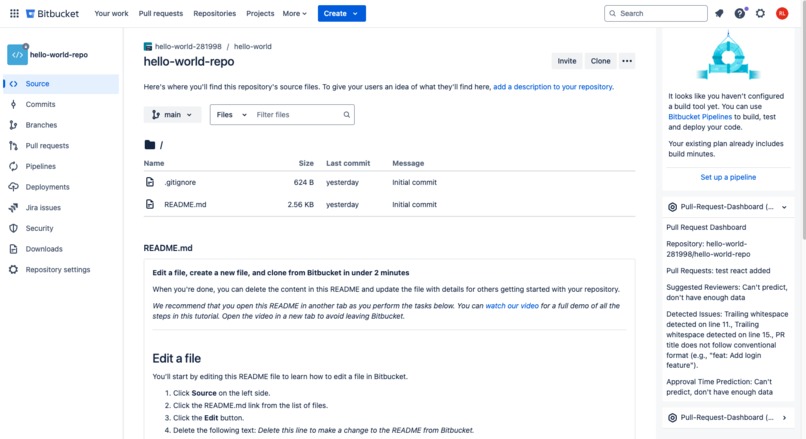The height and width of the screenshot is (439, 806).
Task: Open the .gitignore file name
Action: (x=180, y=182)
